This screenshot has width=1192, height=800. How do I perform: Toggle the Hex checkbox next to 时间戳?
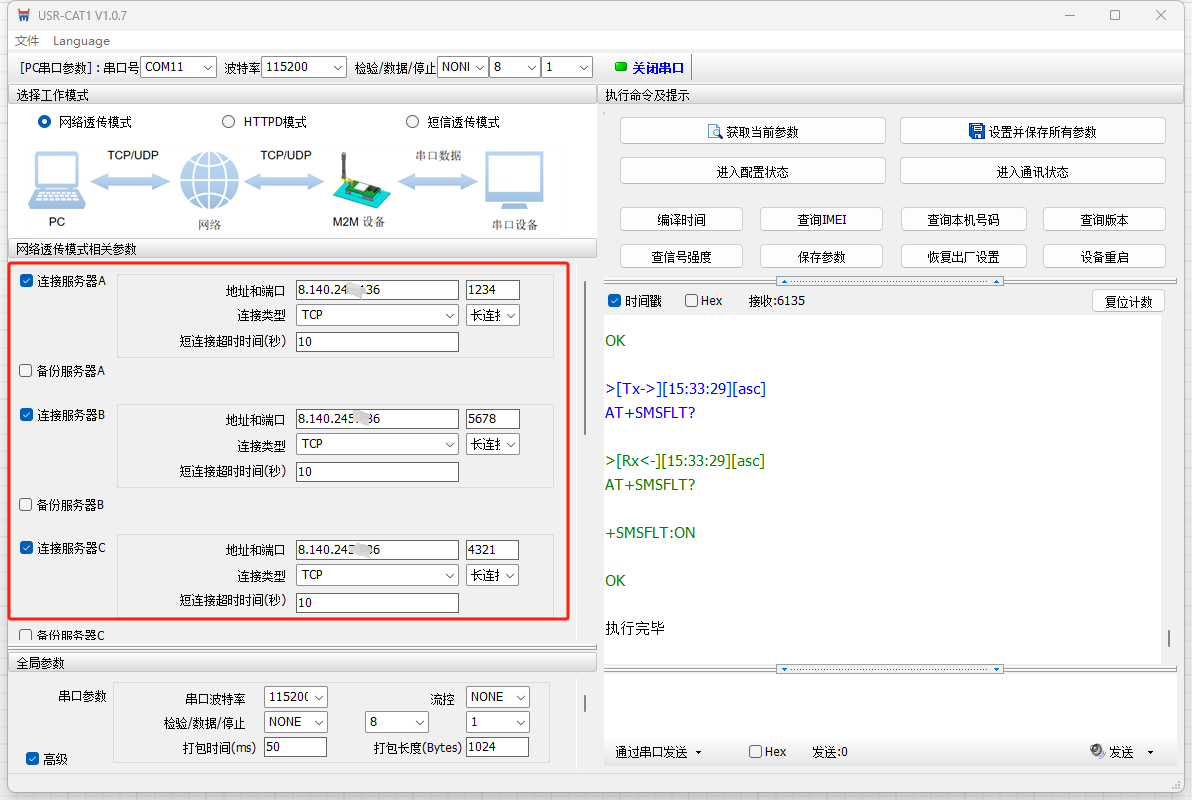[691, 301]
